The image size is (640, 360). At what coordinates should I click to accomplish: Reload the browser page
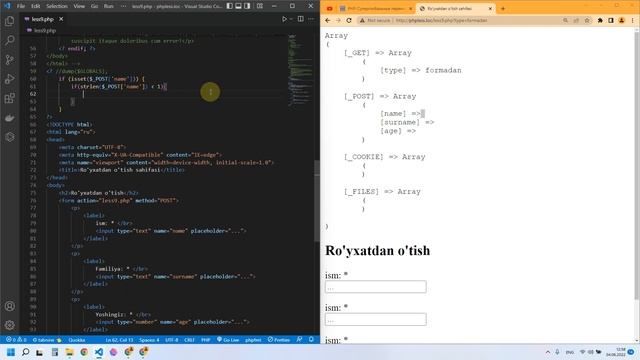[x=349, y=20]
